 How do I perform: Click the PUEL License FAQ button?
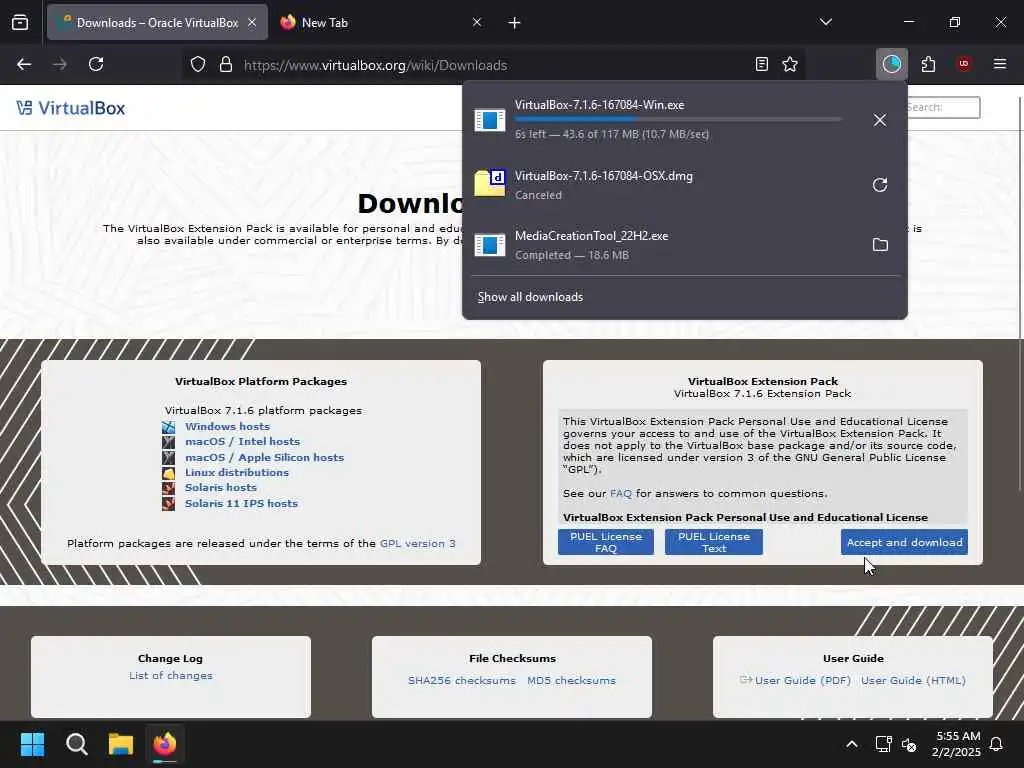(x=605, y=542)
